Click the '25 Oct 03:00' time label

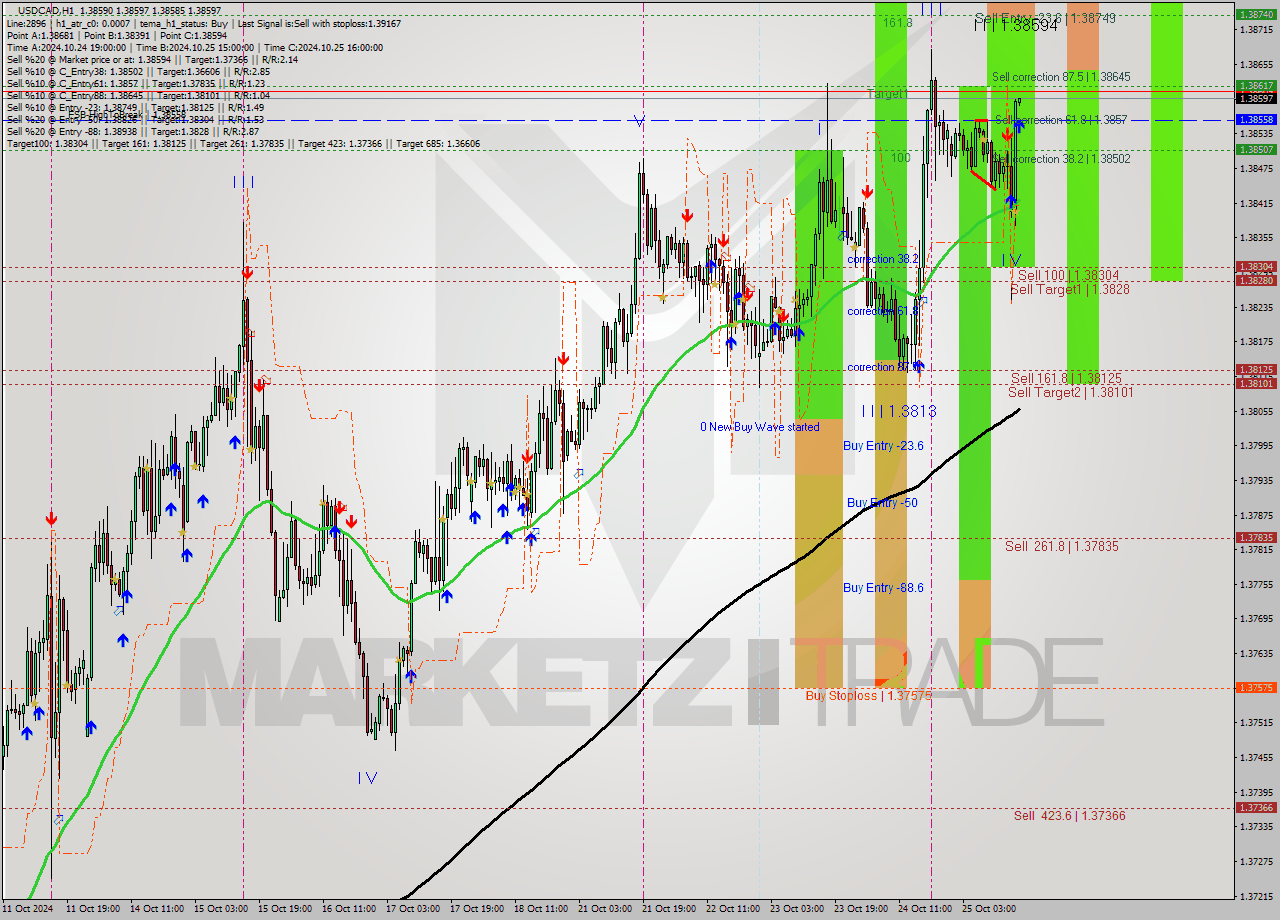(989, 909)
